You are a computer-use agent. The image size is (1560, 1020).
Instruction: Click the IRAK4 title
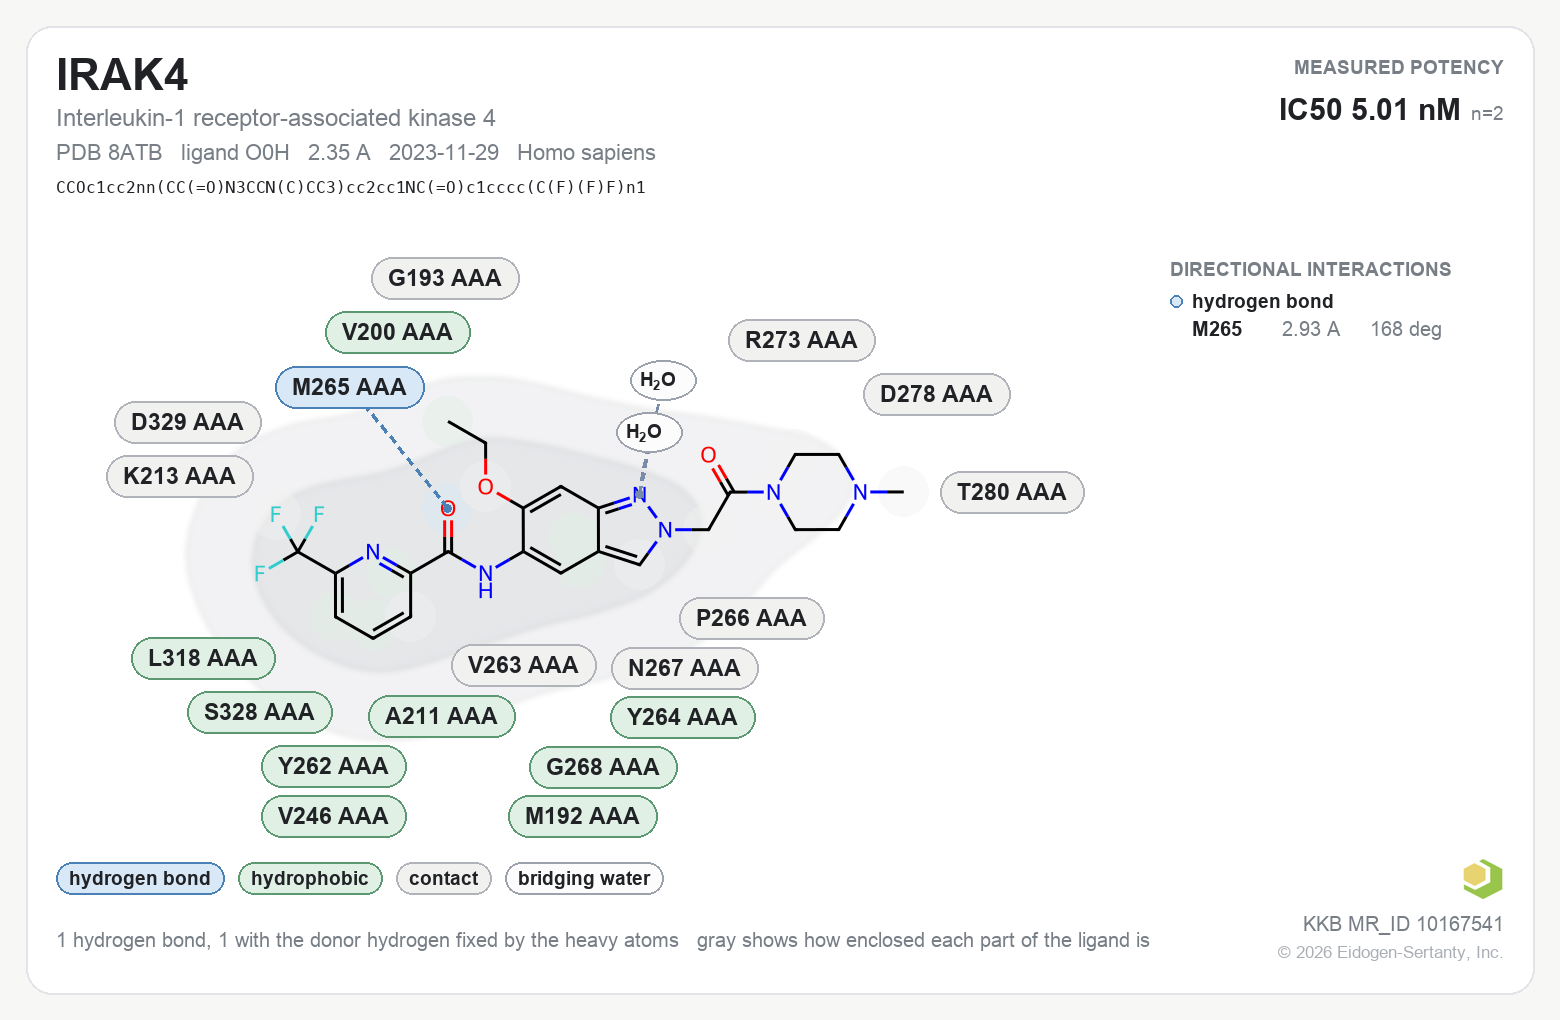click(x=122, y=75)
